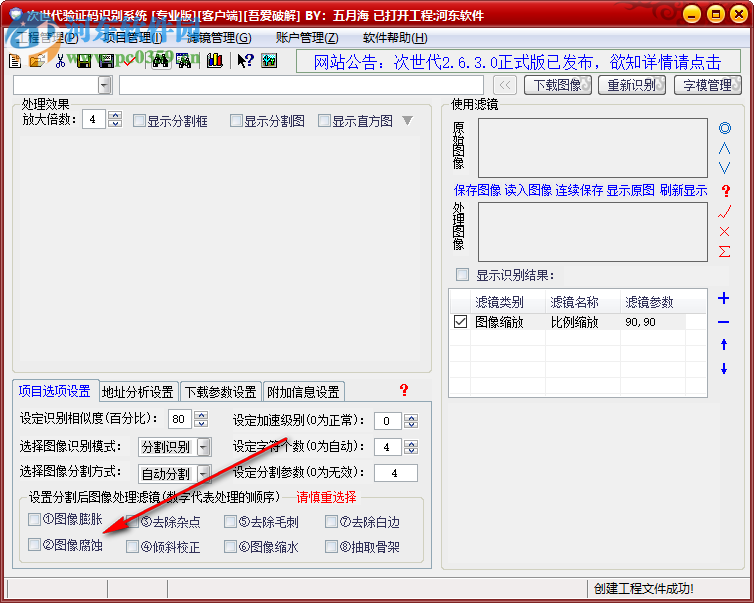Check the ④倾斜校正 option
This screenshot has width=754, height=603.
pos(132,547)
